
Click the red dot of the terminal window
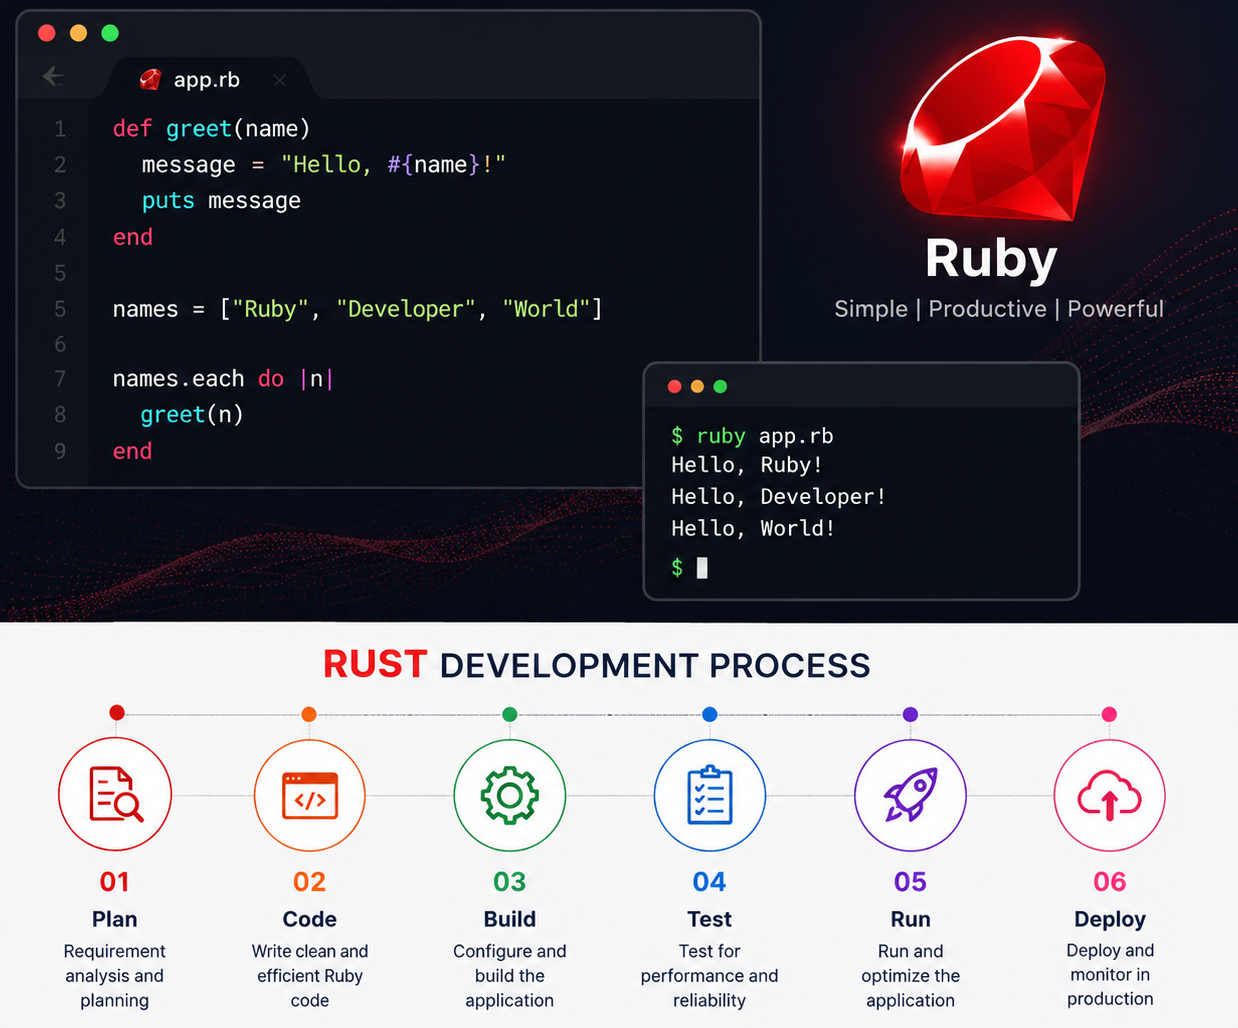click(x=674, y=387)
